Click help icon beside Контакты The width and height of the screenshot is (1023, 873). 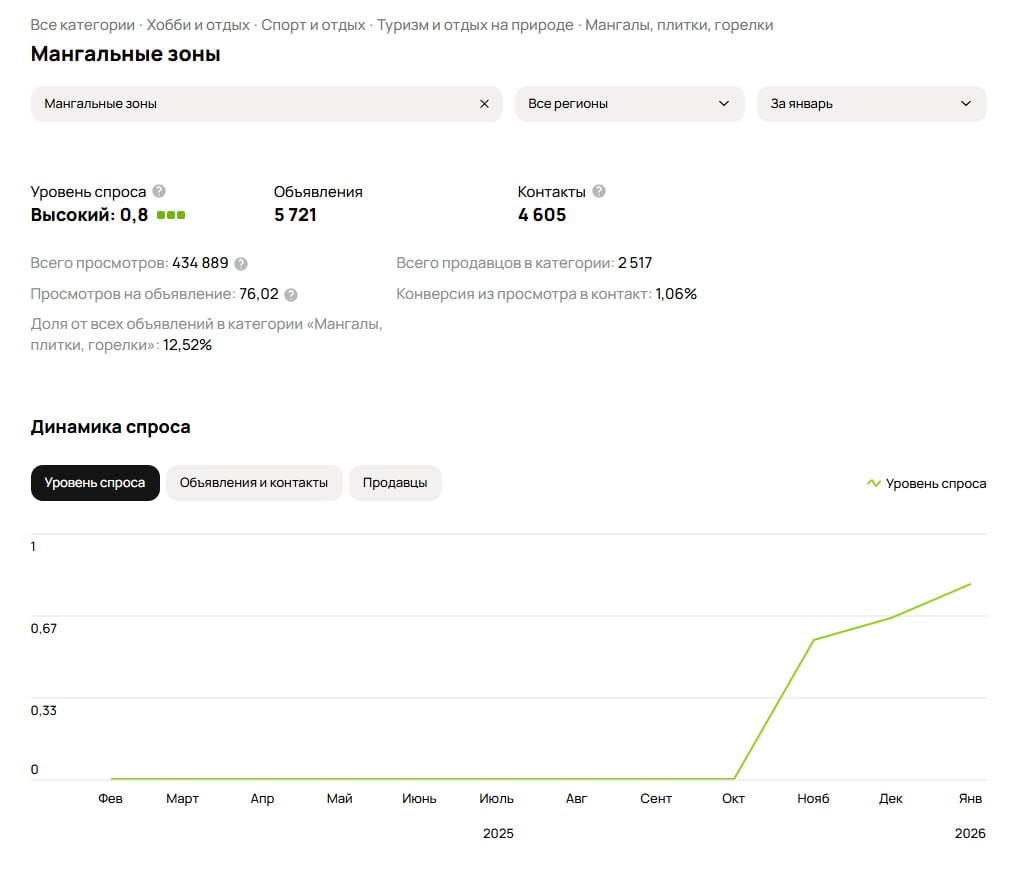pos(599,191)
